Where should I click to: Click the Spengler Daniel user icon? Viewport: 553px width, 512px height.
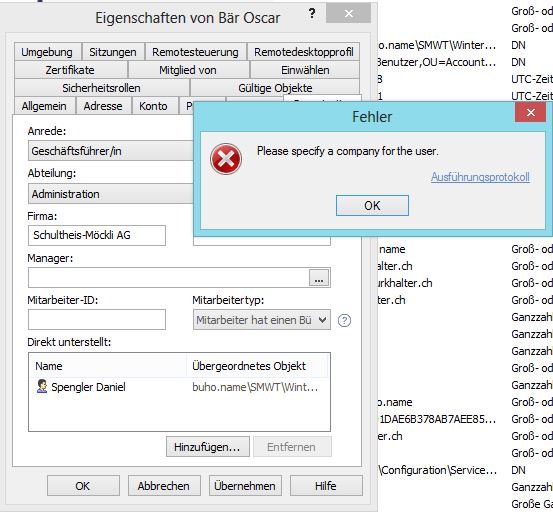click(42, 386)
